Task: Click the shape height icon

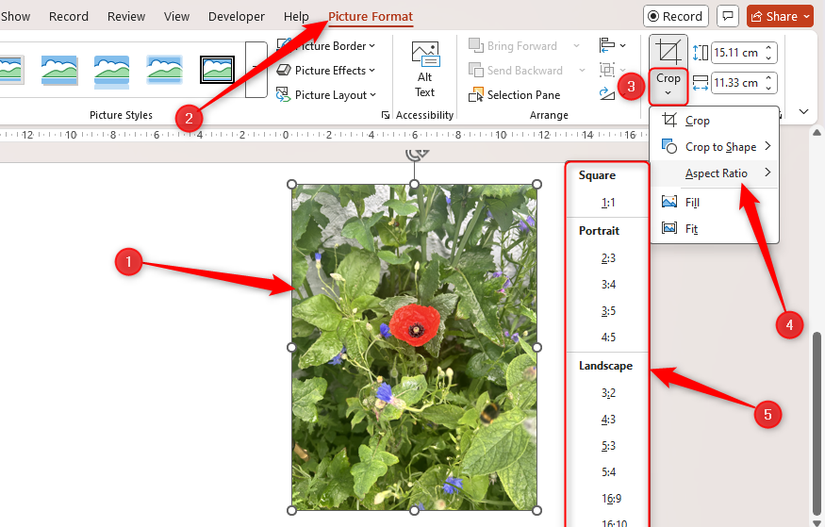Action: coord(700,53)
